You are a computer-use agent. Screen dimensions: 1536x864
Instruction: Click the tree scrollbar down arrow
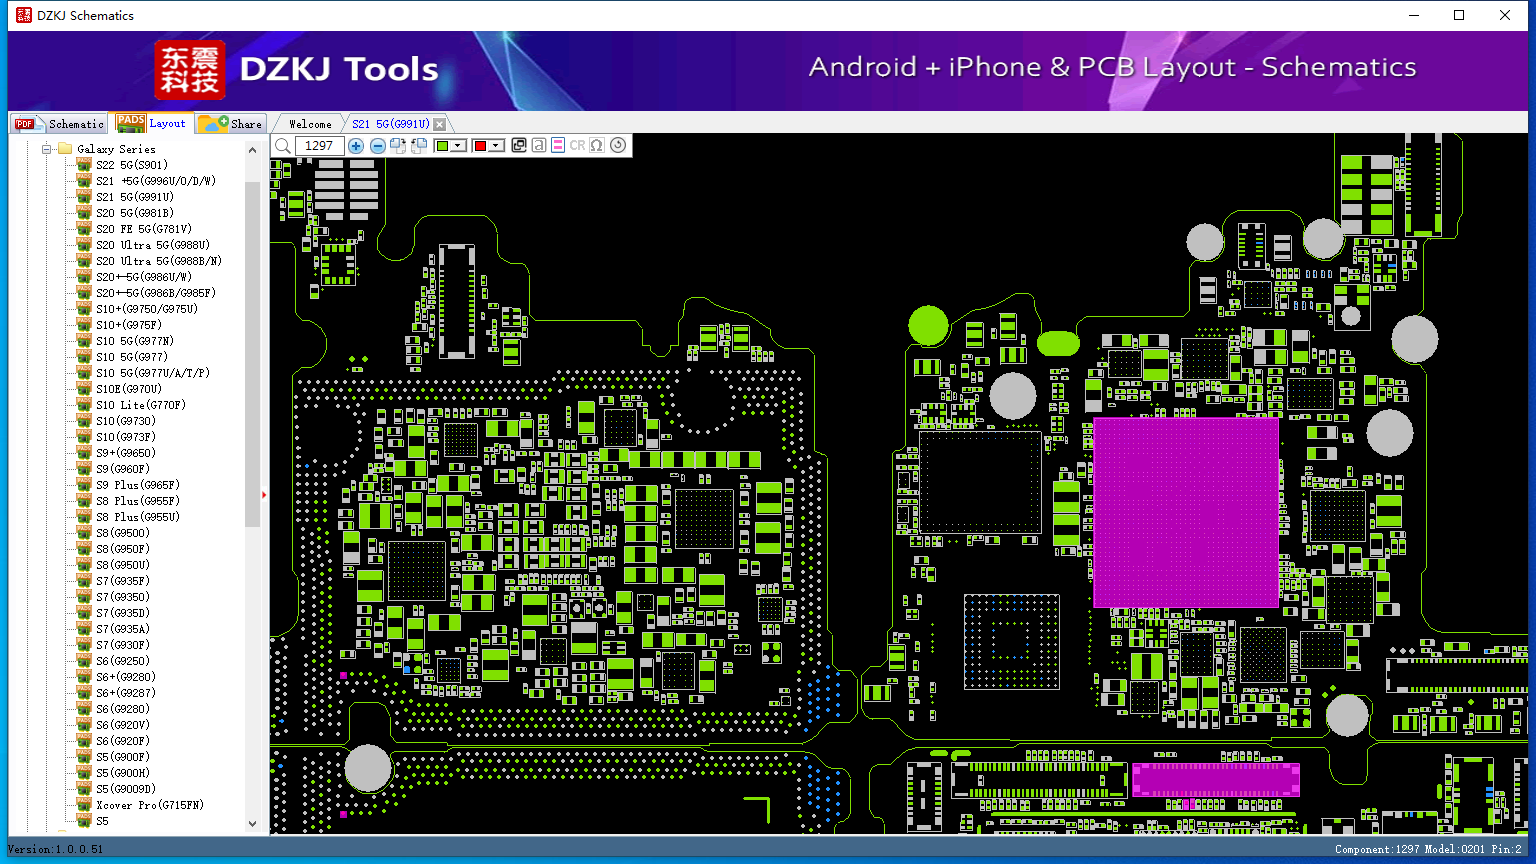pyautogui.click(x=252, y=824)
